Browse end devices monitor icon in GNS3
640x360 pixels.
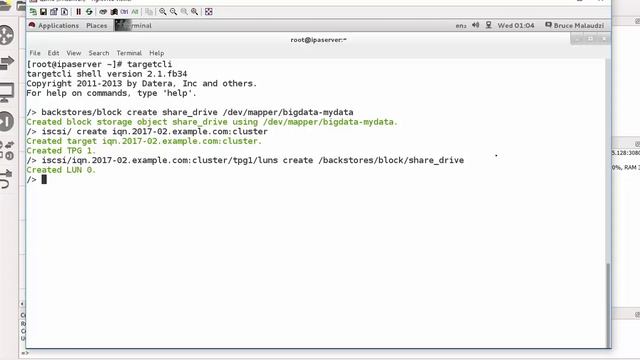(7, 93)
